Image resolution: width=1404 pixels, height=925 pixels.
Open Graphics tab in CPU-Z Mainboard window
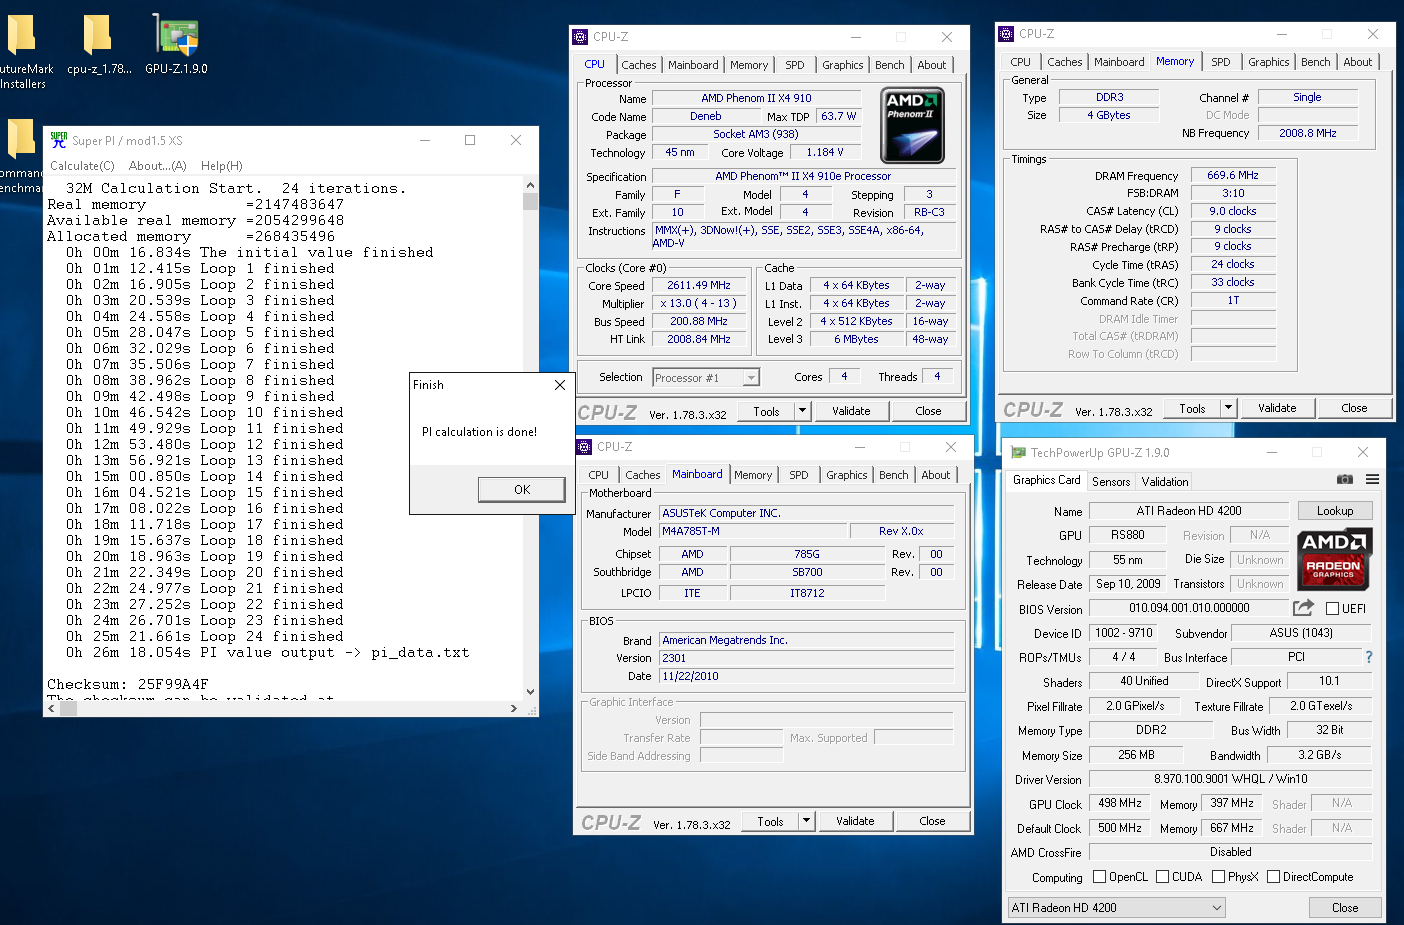coord(847,475)
